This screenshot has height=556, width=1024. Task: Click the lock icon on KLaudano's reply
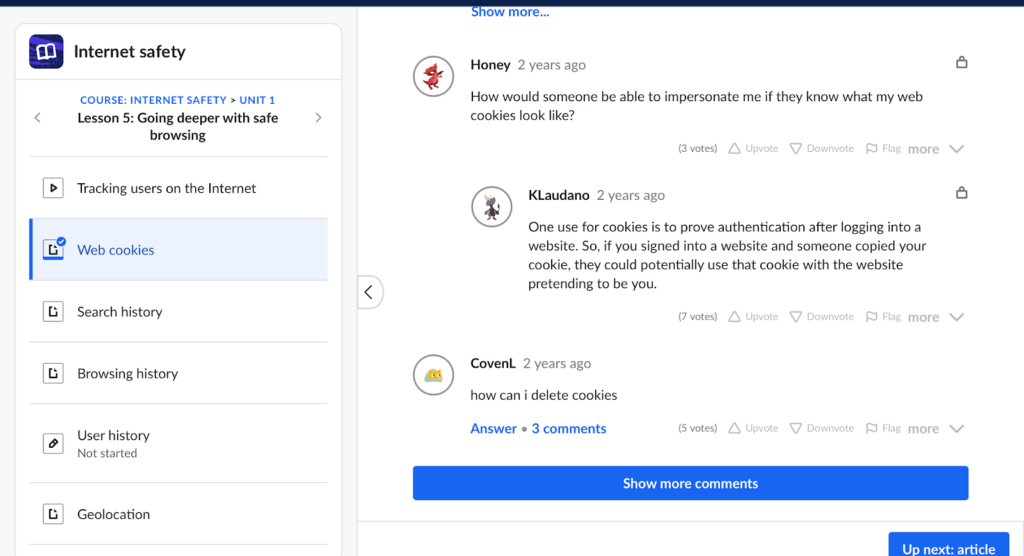[961, 193]
